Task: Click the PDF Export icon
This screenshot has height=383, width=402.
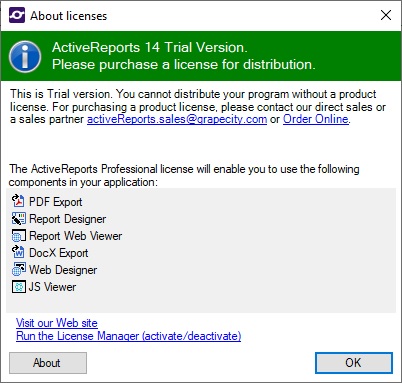Action: point(18,201)
